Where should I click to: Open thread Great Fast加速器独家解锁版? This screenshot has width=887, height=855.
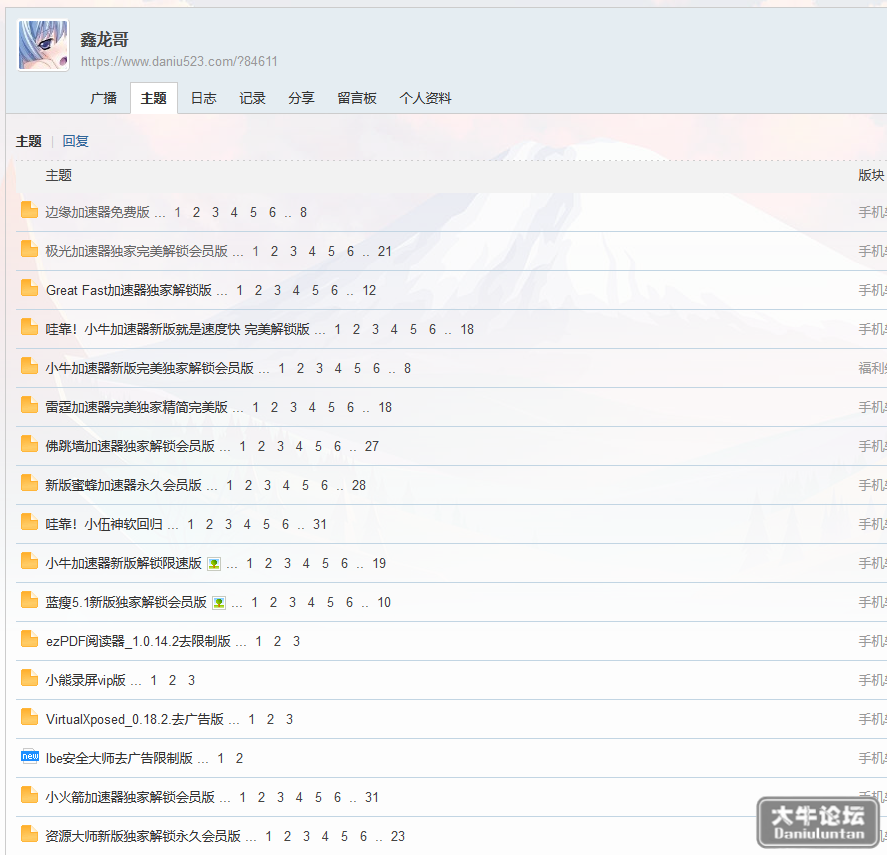(x=129, y=290)
